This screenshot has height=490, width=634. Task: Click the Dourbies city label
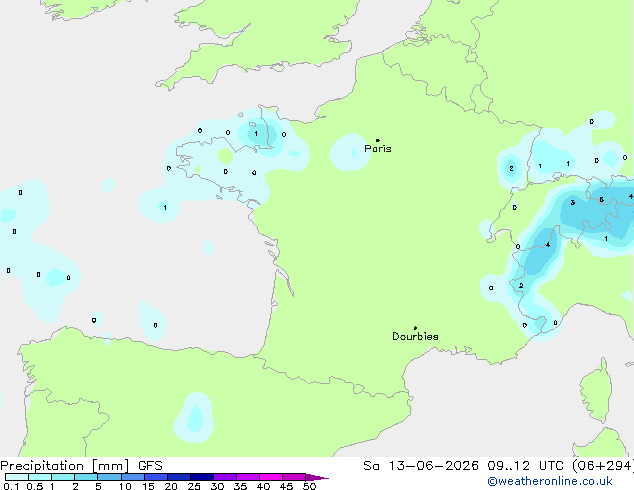415,336
